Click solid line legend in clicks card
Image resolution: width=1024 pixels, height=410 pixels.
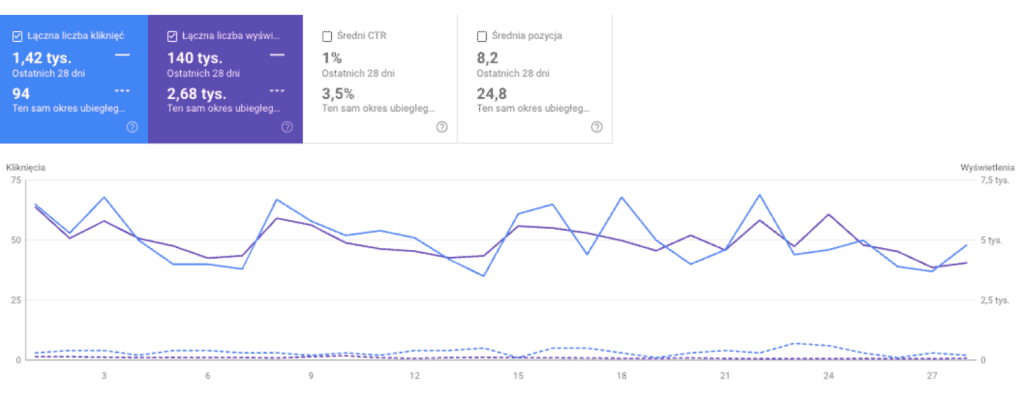[x=122, y=56]
